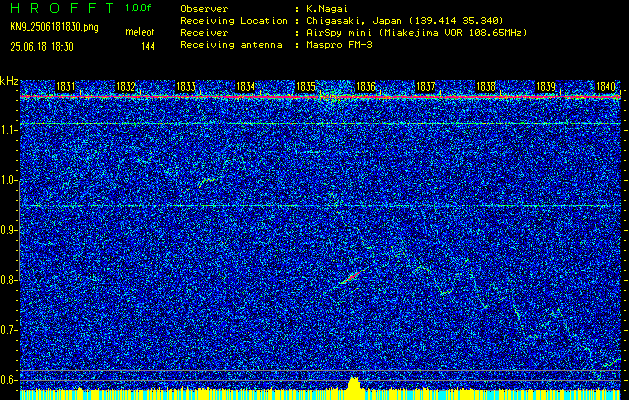Click the Chigasaki, Japan location text

404,21
